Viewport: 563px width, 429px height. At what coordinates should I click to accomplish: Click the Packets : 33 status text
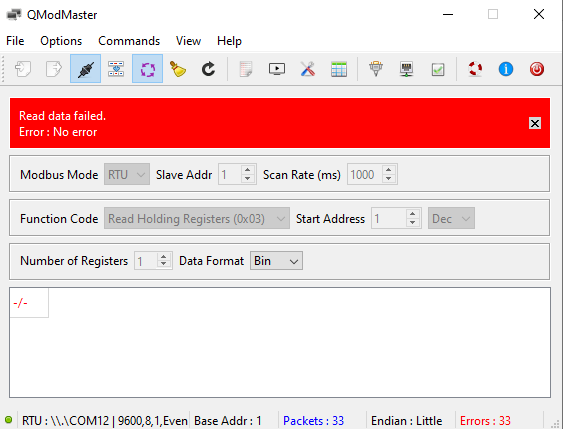click(313, 421)
